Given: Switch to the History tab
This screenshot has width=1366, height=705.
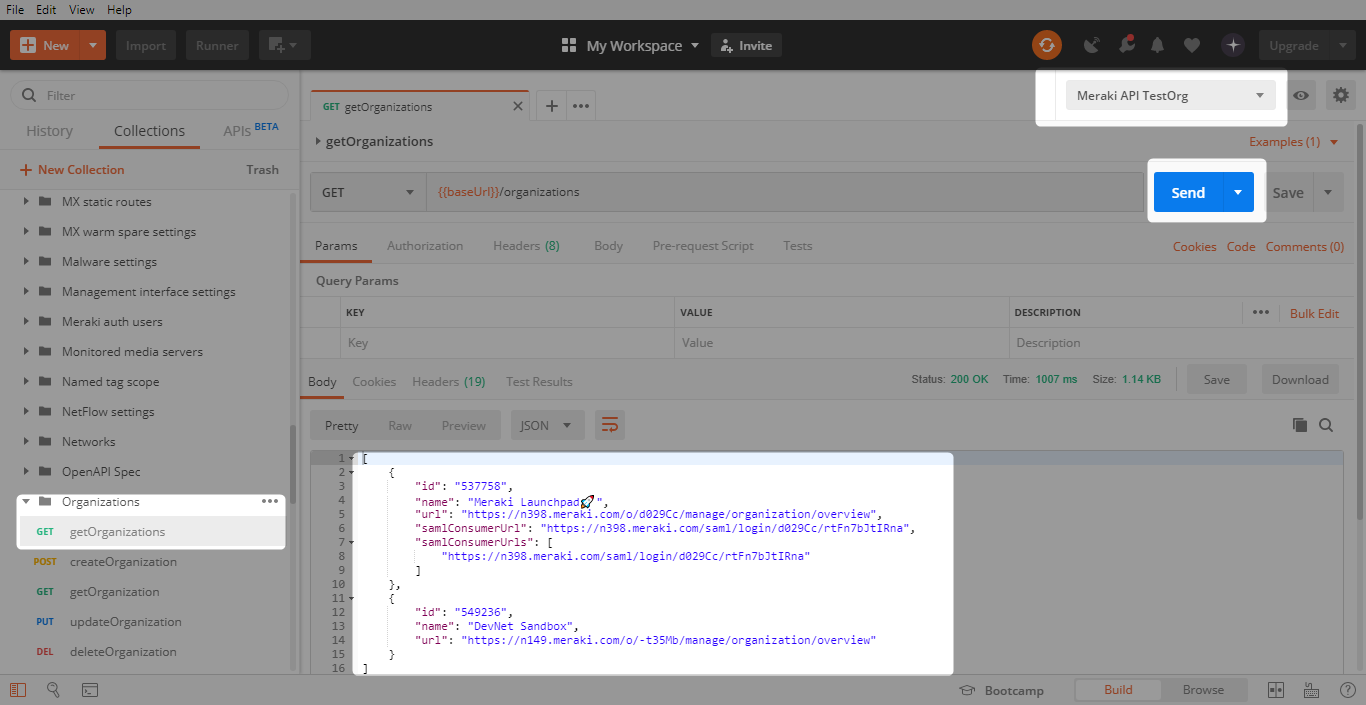Looking at the screenshot, I should click(x=49, y=131).
